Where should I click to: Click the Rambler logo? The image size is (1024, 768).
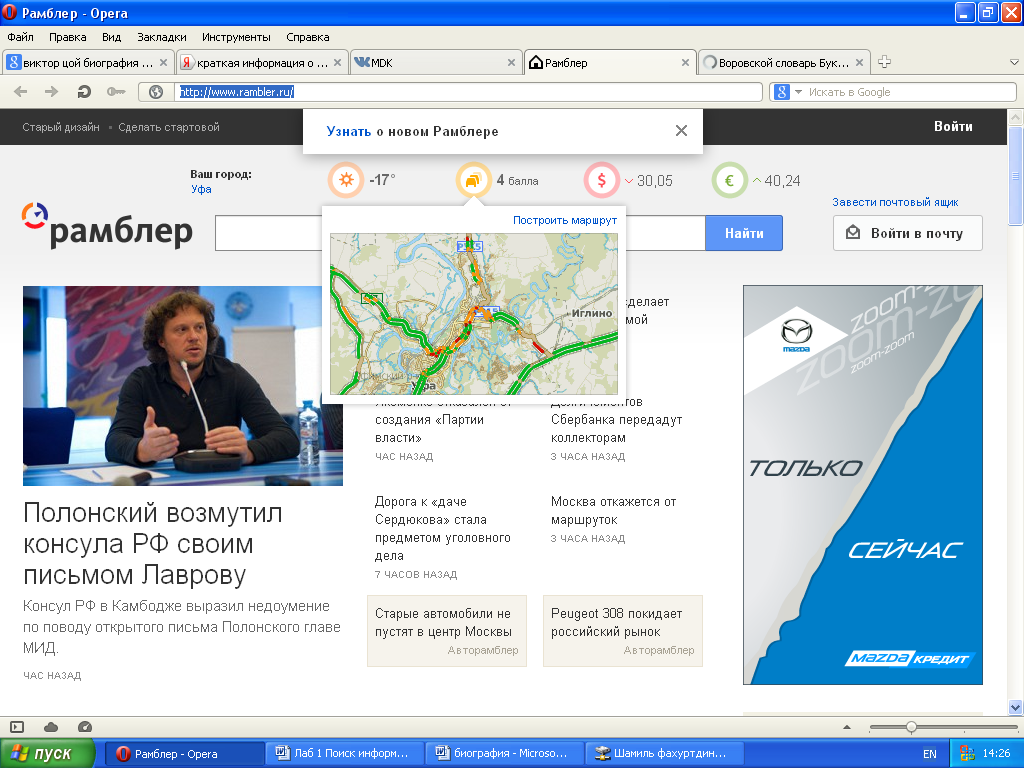pos(107,226)
